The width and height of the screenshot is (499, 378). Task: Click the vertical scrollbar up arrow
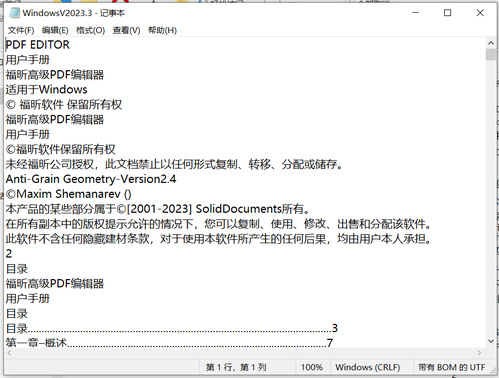click(x=491, y=43)
